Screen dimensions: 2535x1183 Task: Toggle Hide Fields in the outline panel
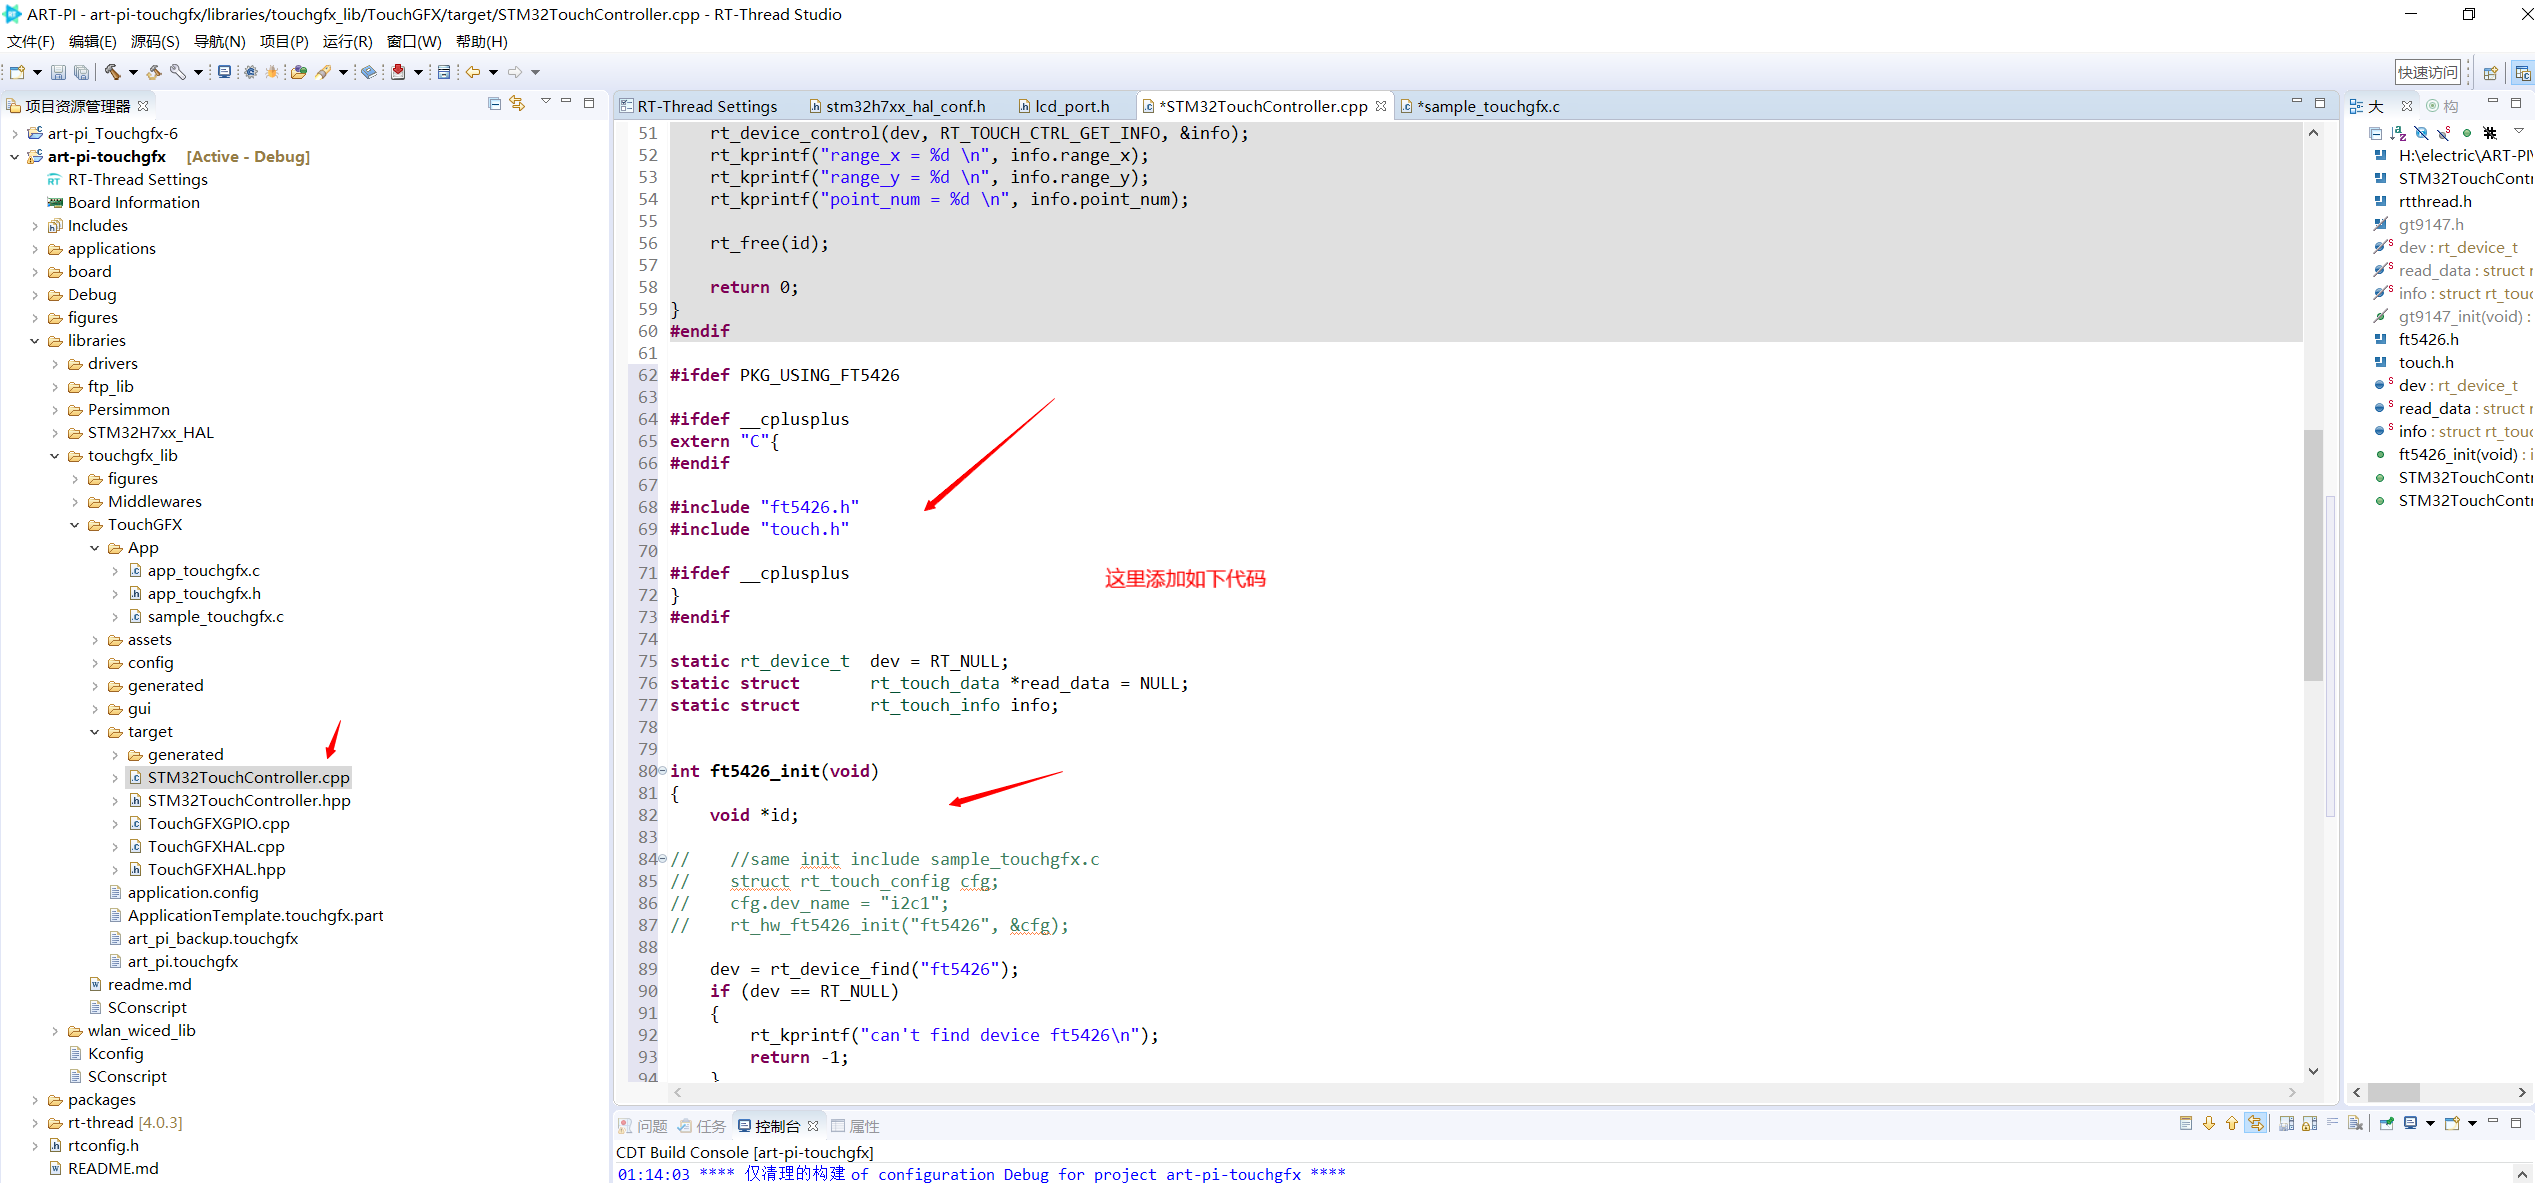tap(2421, 133)
